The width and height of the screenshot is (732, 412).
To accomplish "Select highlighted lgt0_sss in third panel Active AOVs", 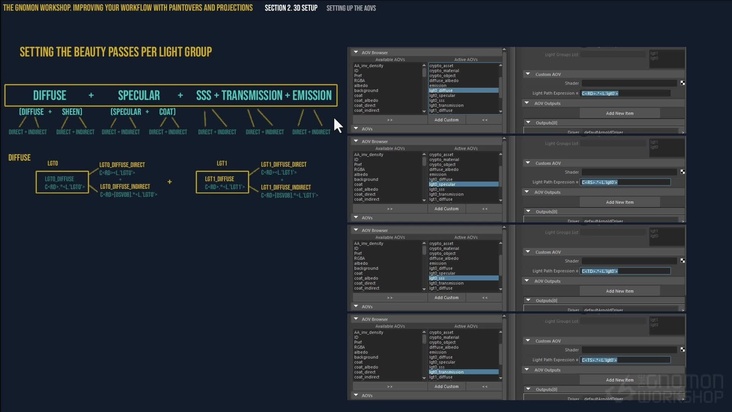I will (463, 278).
